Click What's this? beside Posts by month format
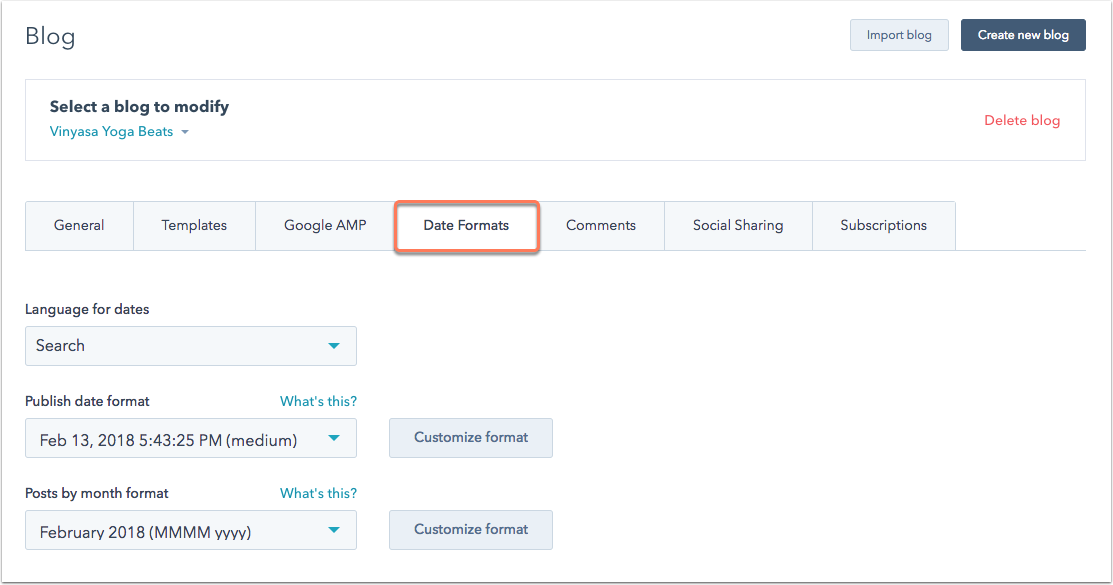This screenshot has height=585, width=1113. 318,493
